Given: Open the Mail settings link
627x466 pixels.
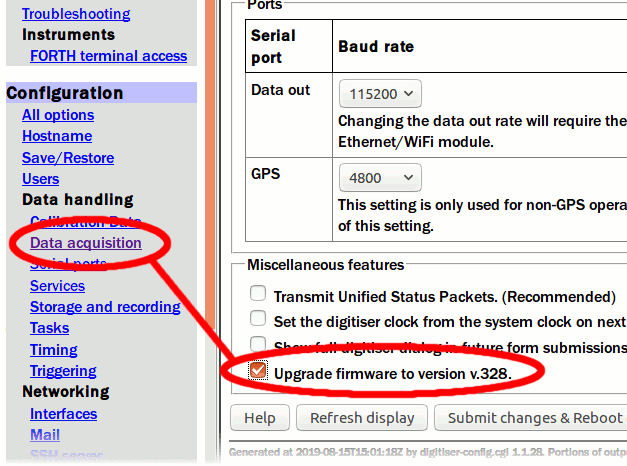Looking at the screenshot, I should [x=45, y=435].
